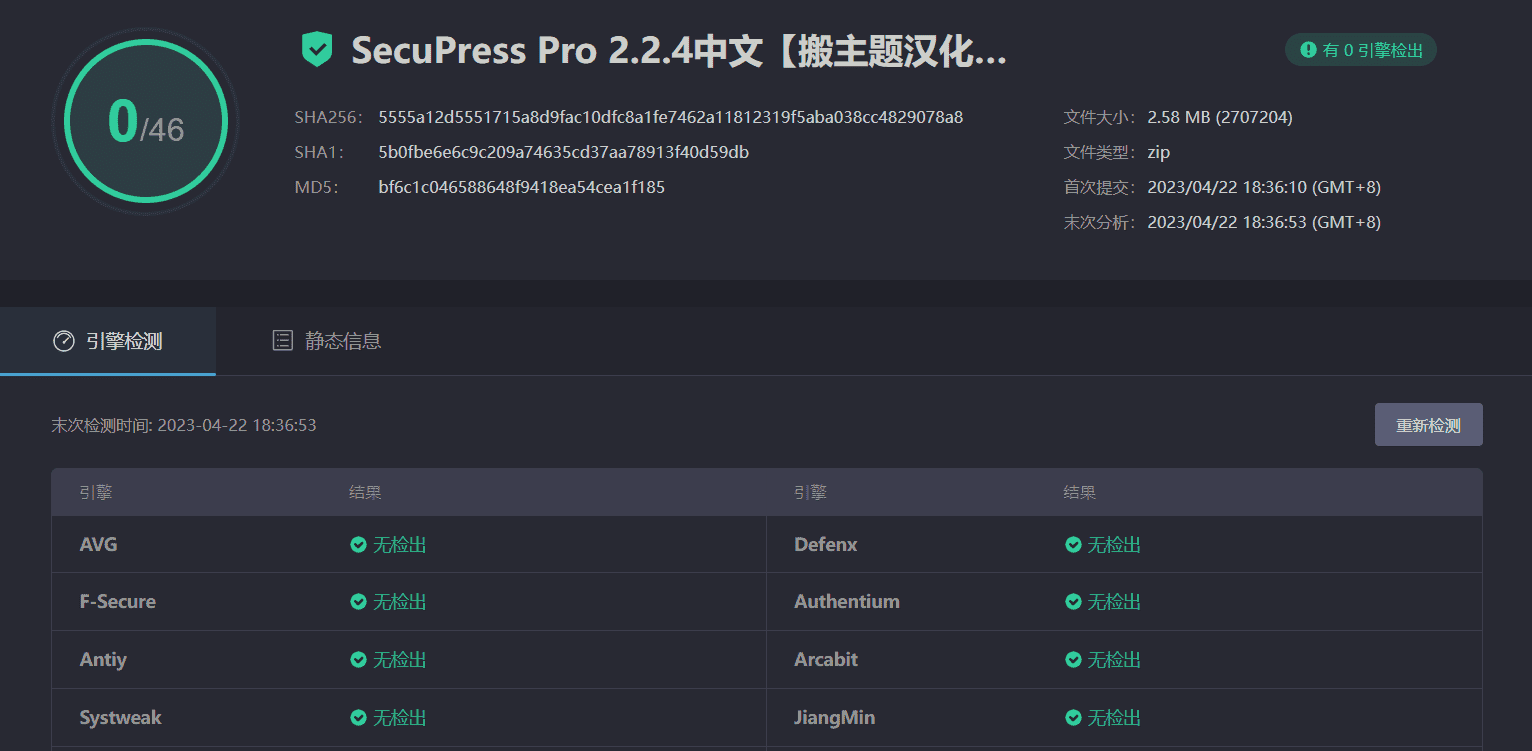Viewport: 1532px width, 751px height.
Task: Click the SHA256: label
Action: click(329, 117)
